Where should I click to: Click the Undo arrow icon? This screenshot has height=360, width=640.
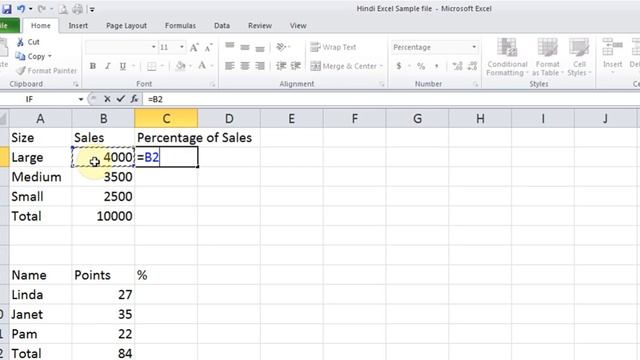point(21,9)
